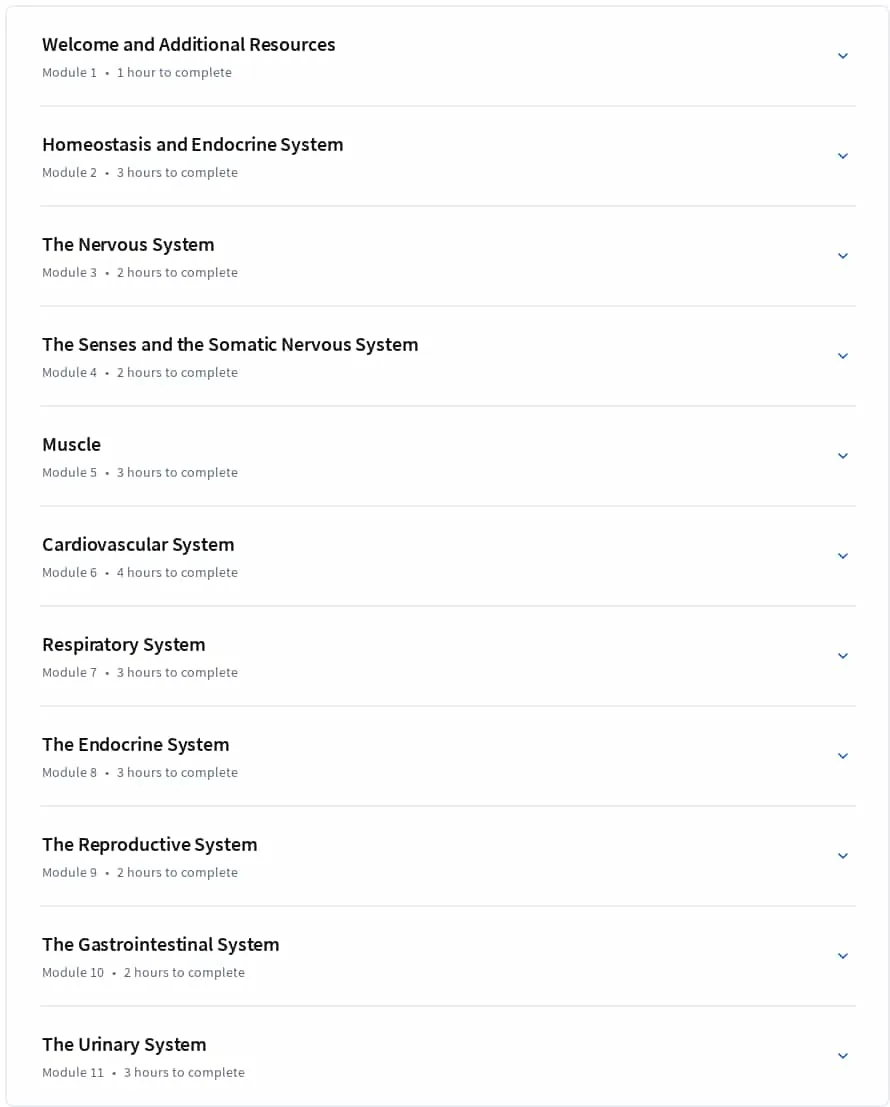Expand the Muscle module chevron
Viewport: 890px width, 1107px height.
pos(842,456)
